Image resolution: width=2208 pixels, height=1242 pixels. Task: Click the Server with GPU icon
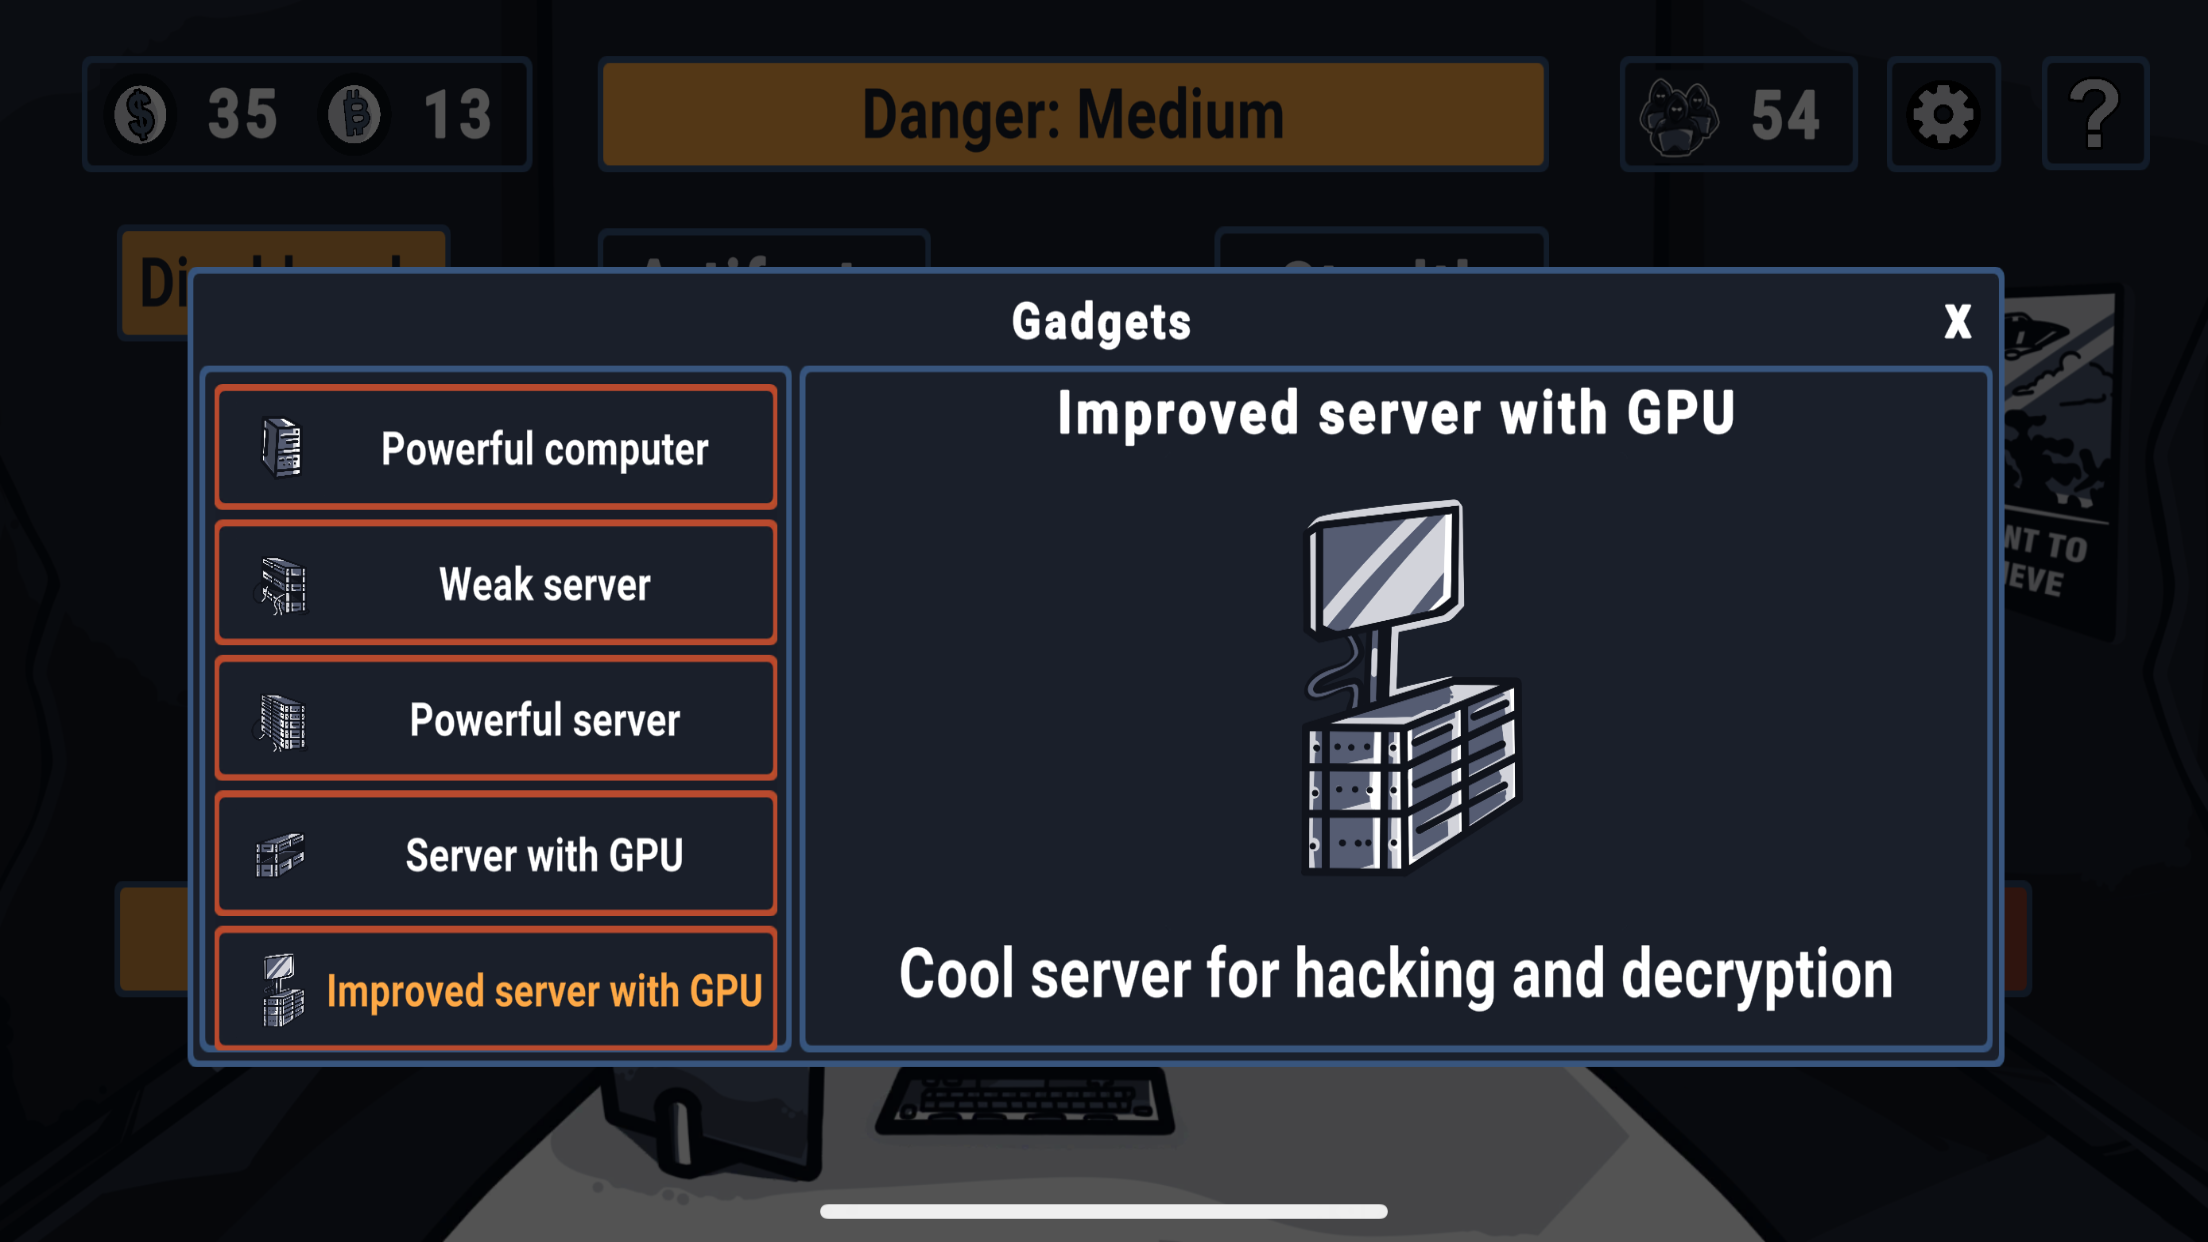280,855
